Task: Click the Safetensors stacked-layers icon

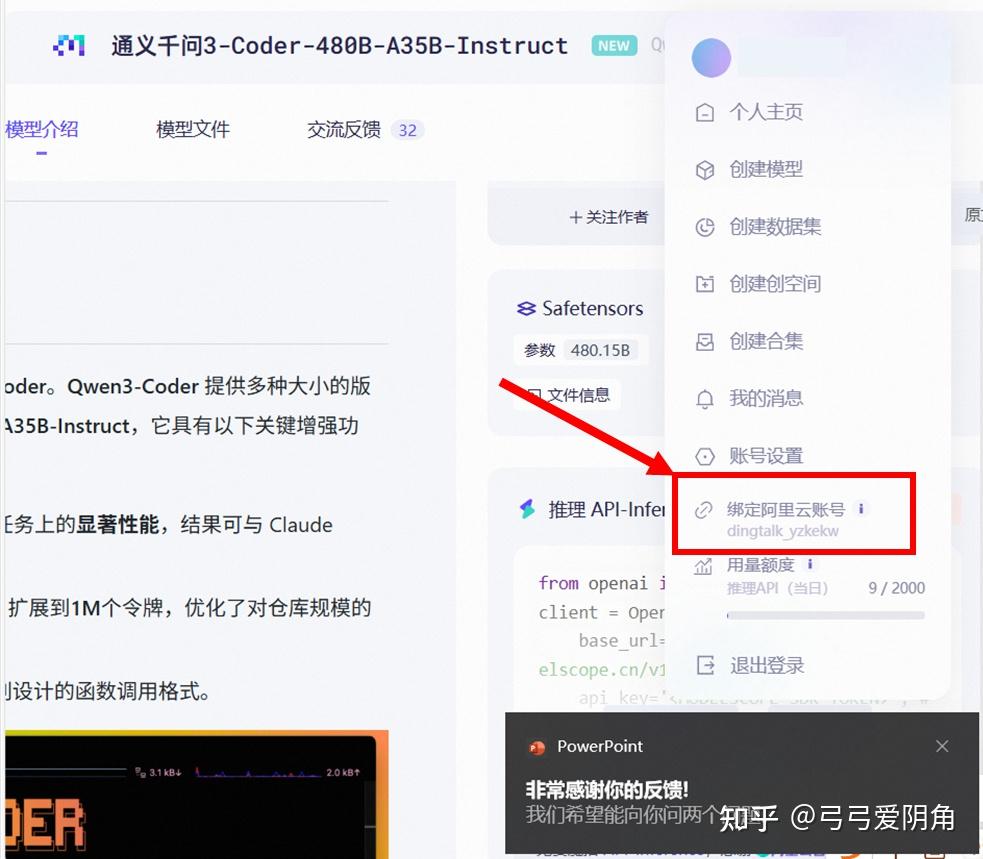Action: (x=529, y=308)
